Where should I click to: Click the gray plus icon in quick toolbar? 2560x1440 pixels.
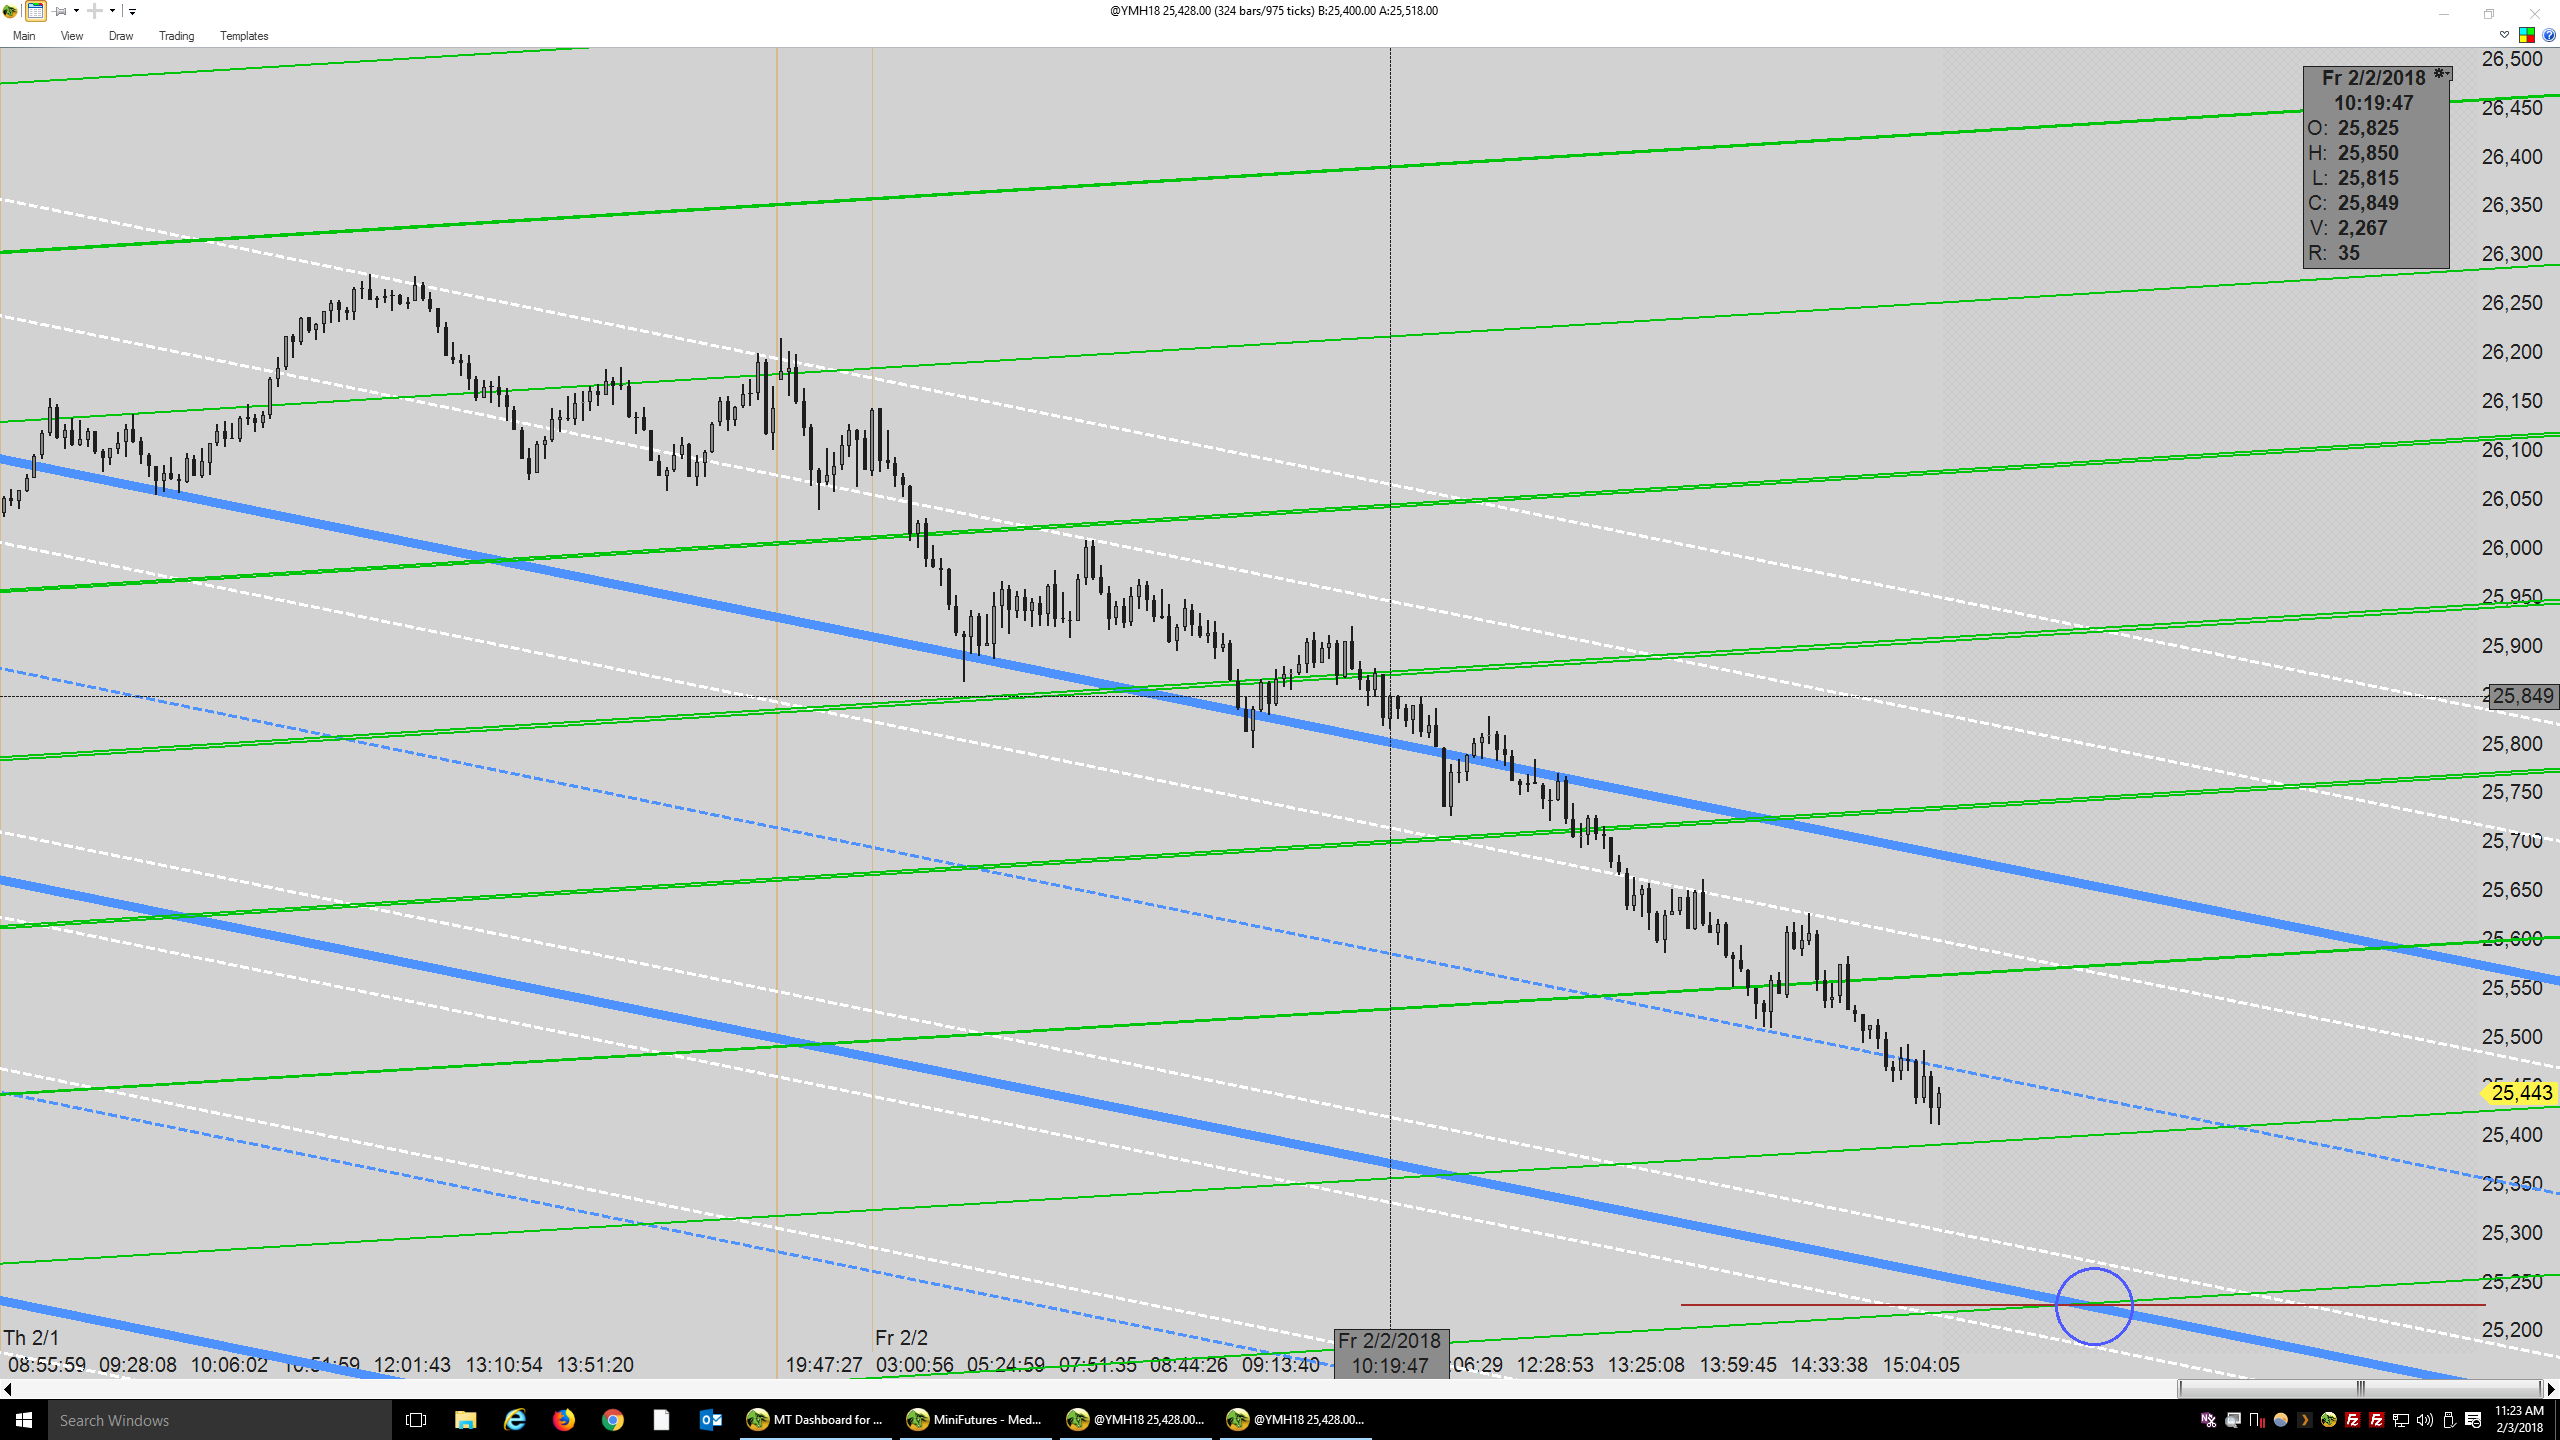pyautogui.click(x=95, y=11)
